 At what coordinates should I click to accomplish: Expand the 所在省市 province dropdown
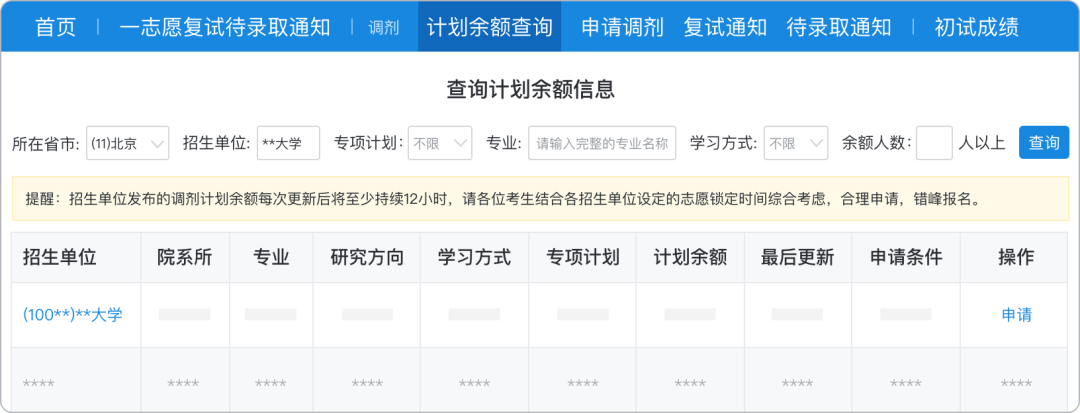(x=128, y=143)
